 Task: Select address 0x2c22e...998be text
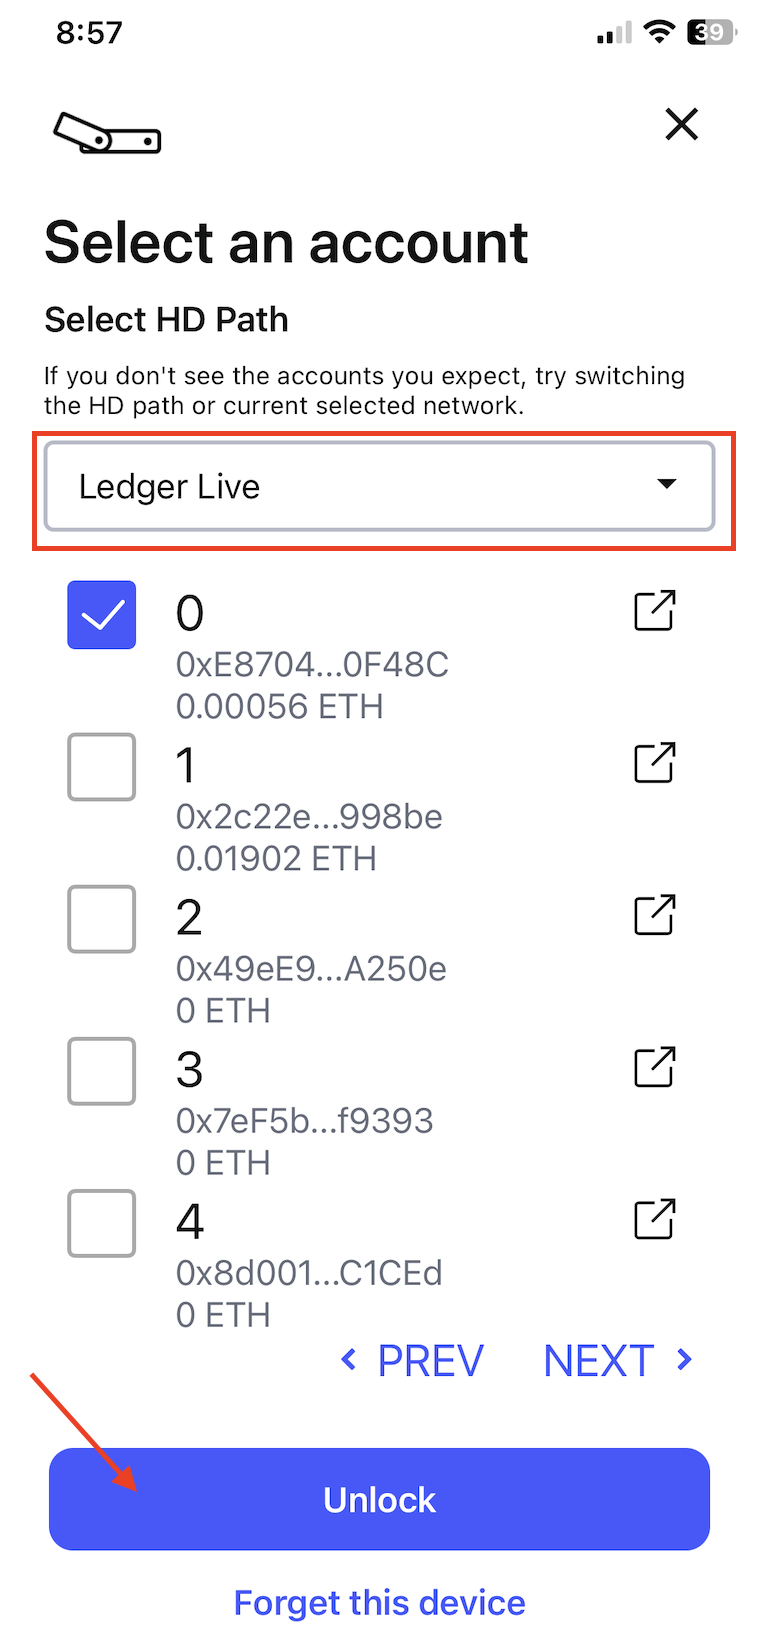click(309, 817)
